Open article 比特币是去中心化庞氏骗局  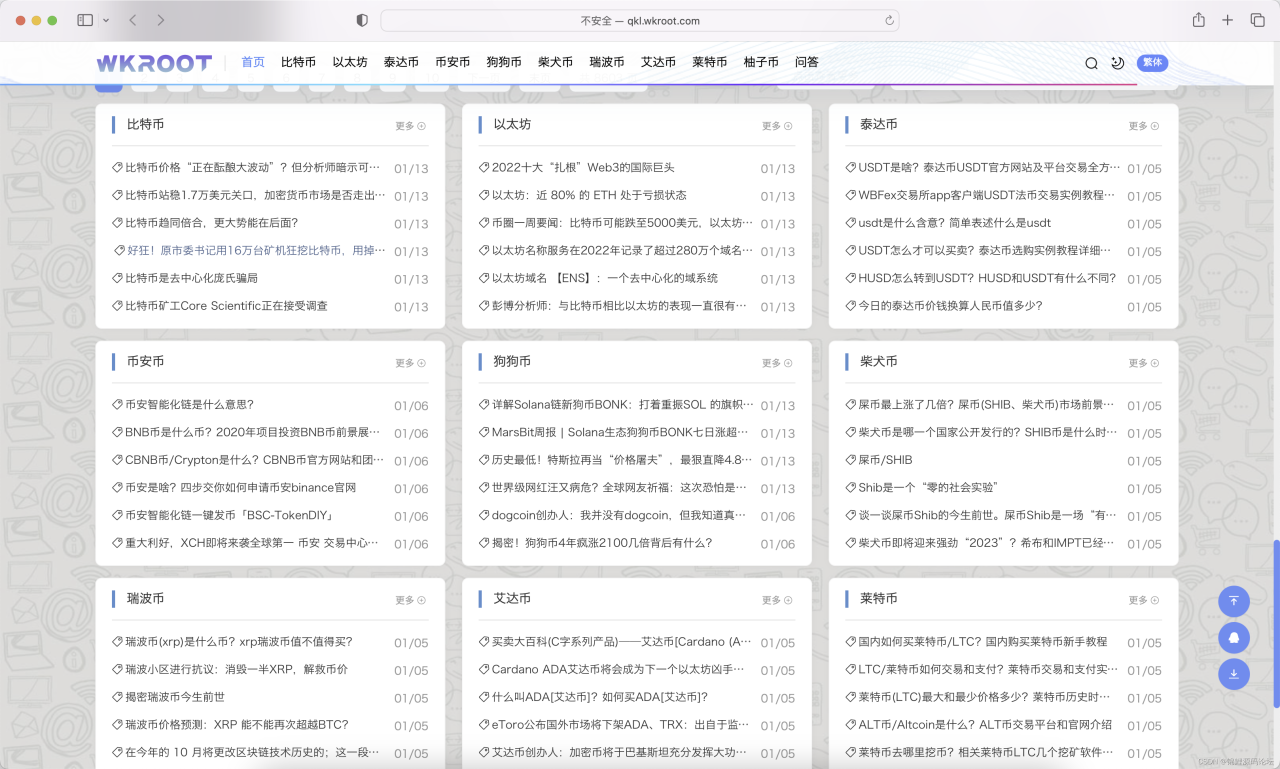[x=191, y=278]
